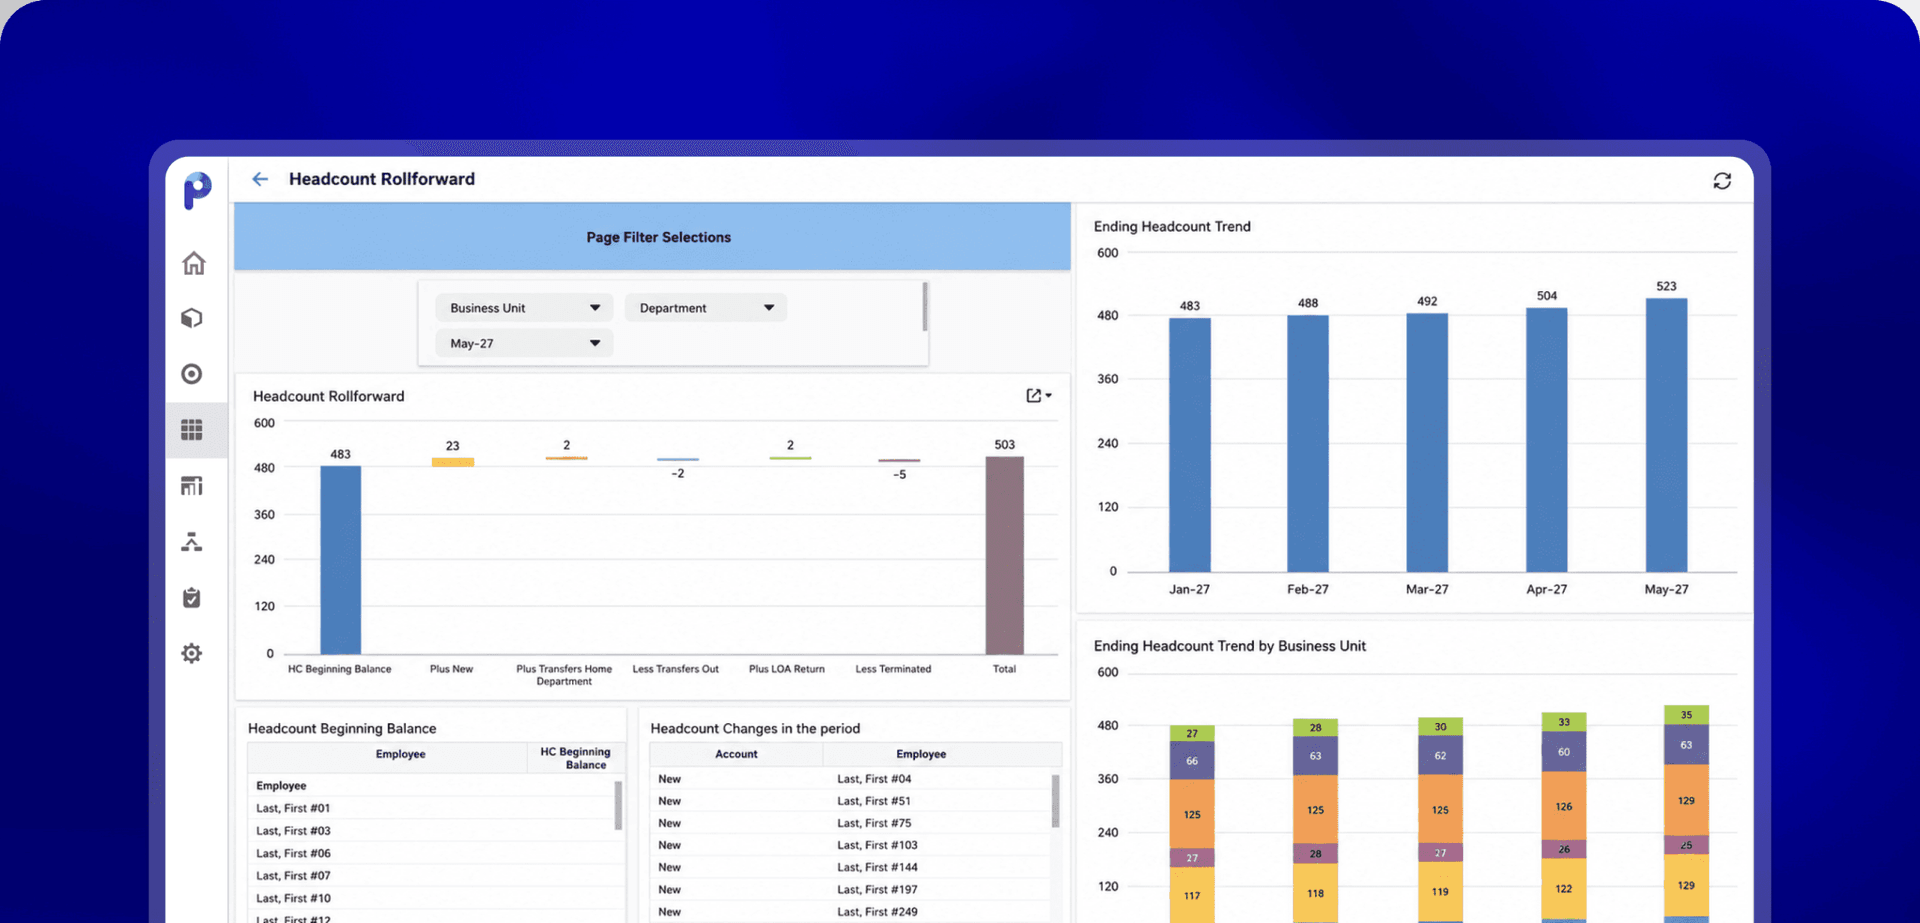Click the Apr-27 bar in Ending Headcount Trend
The width and height of the screenshot is (1920, 923).
[x=1547, y=440]
